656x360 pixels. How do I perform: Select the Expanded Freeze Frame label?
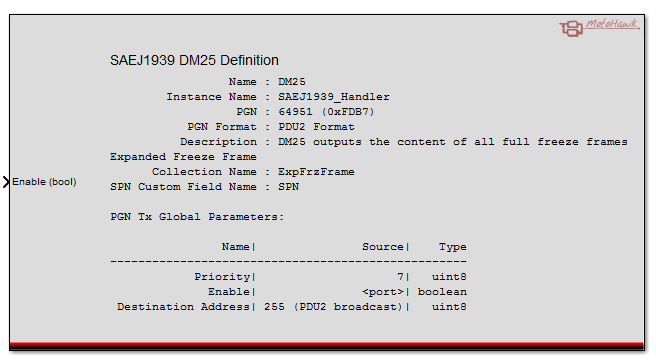point(183,157)
